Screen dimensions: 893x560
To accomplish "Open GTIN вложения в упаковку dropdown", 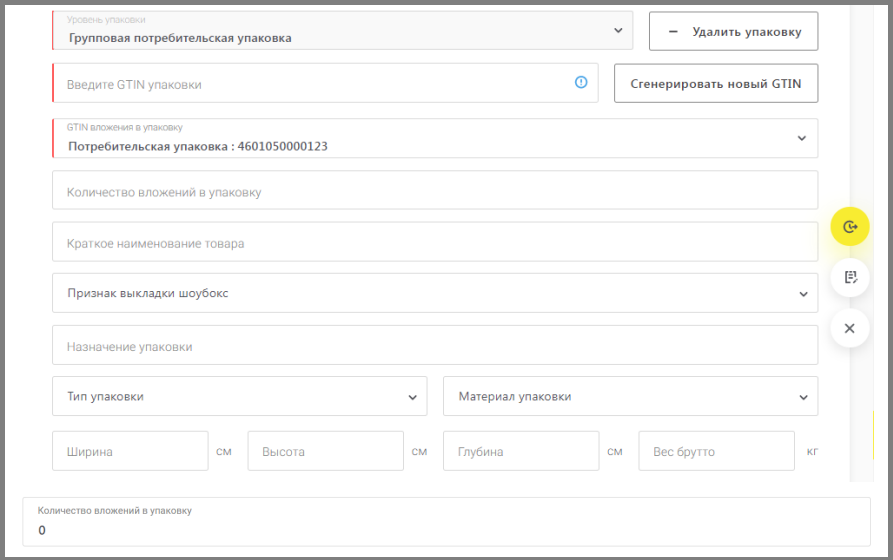I will coord(435,138).
